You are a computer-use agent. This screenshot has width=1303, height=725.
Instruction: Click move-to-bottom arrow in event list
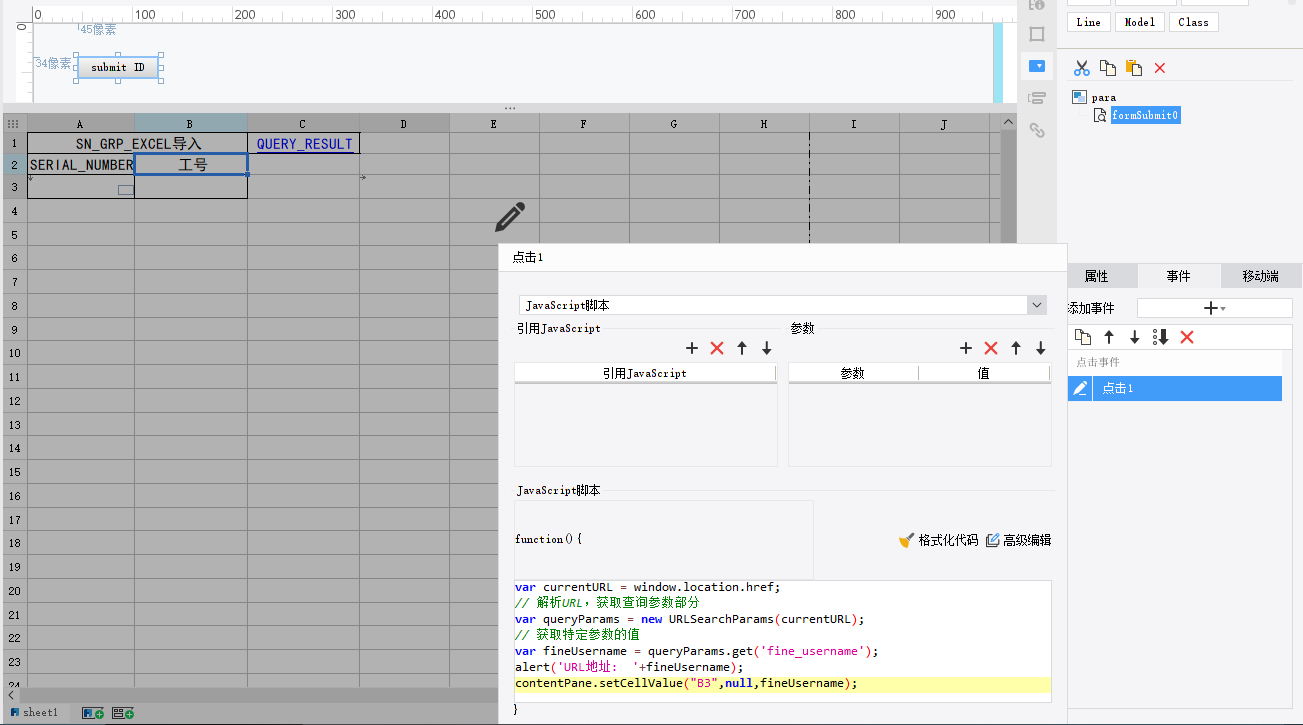[x=1161, y=337]
